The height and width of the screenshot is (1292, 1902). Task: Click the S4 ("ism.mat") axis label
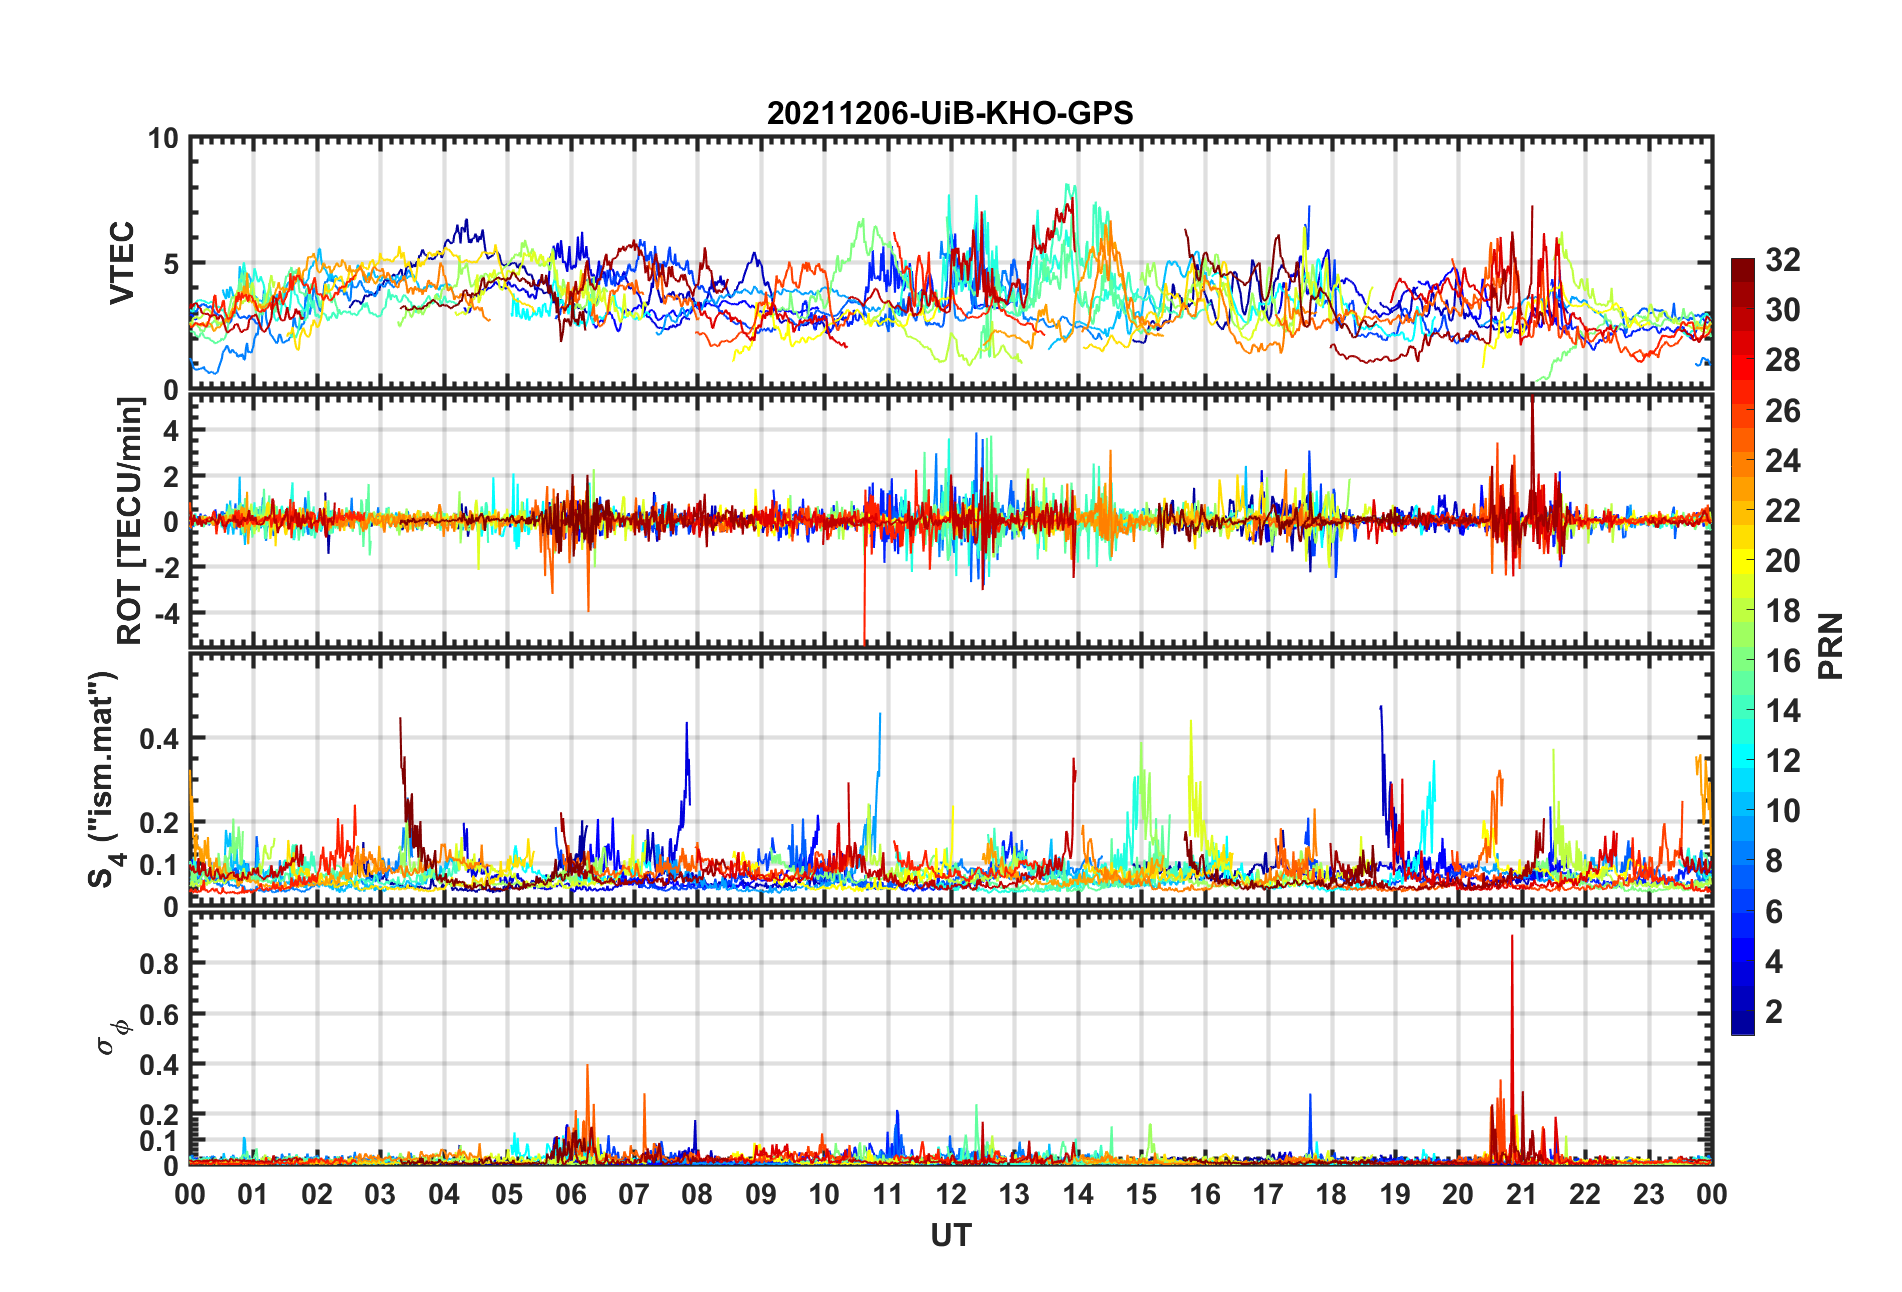pos(104,780)
